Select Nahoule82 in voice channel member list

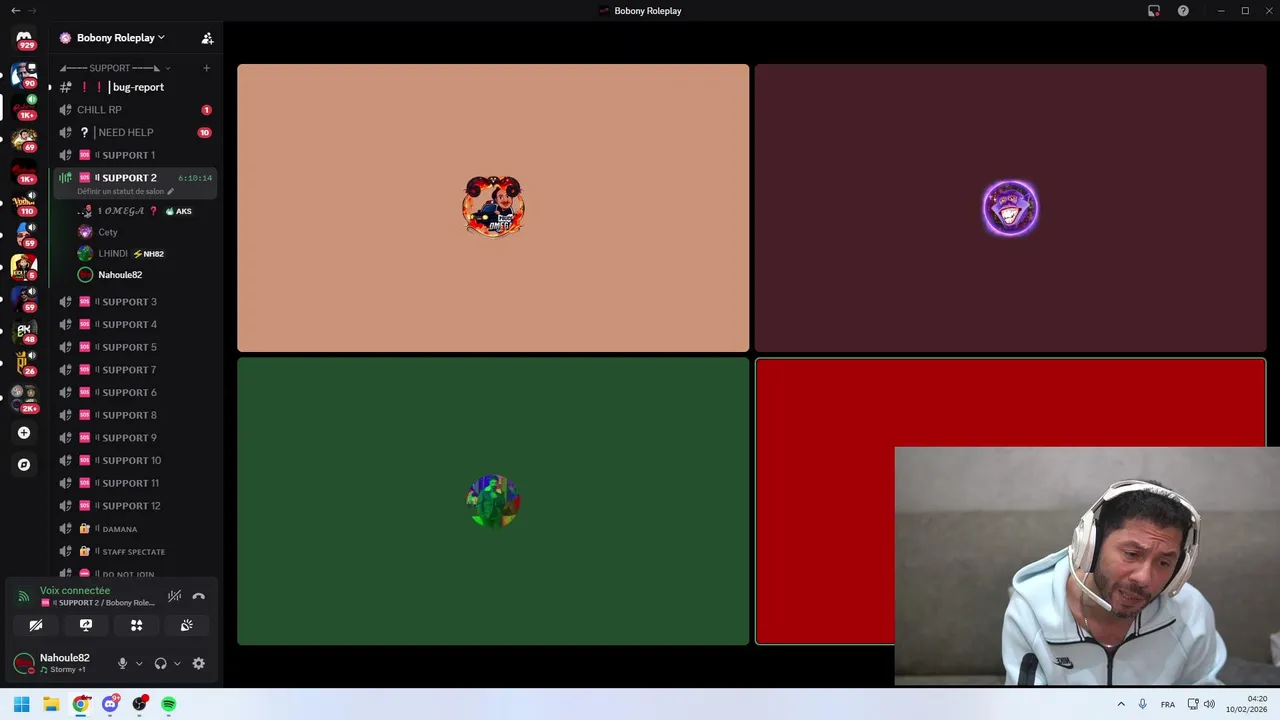[135, 275]
